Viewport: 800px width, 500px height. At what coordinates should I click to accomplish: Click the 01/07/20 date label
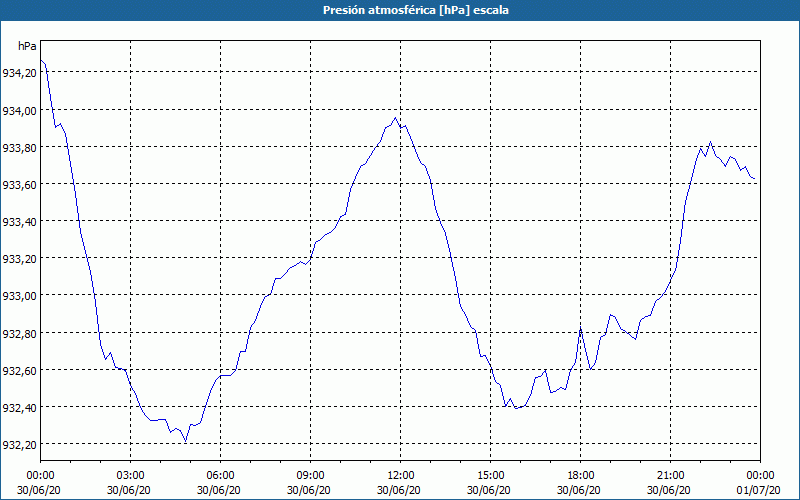coord(760,490)
